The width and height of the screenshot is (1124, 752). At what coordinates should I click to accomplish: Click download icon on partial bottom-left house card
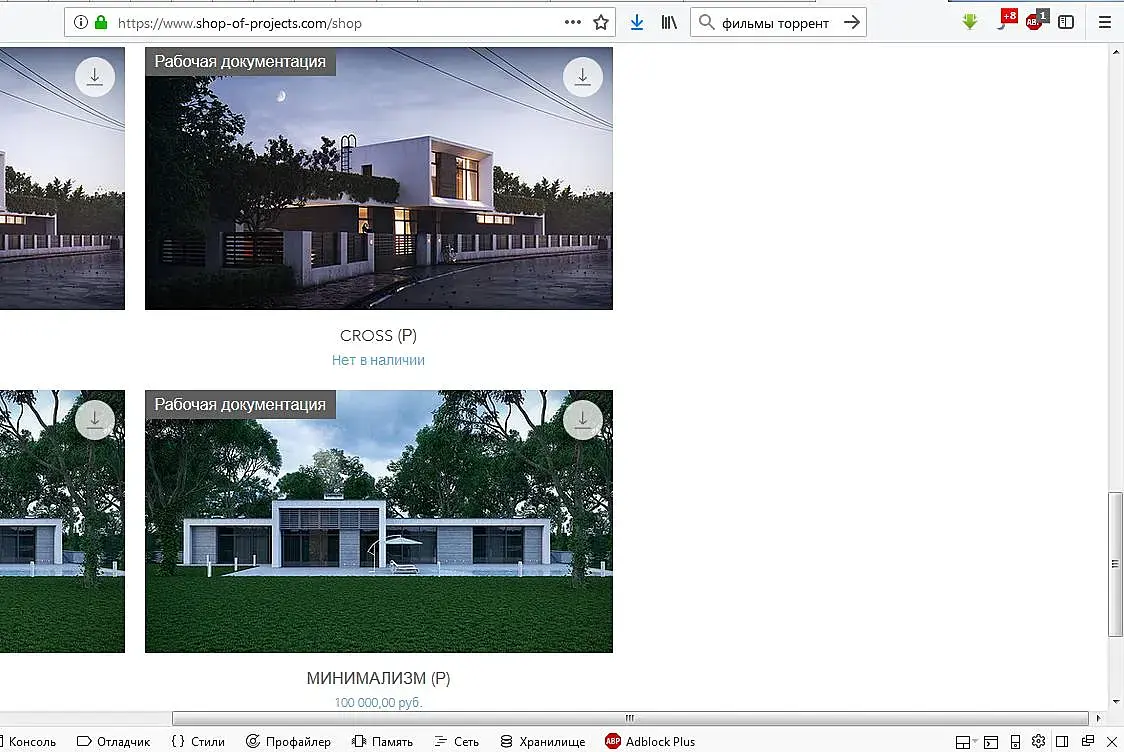pos(95,419)
